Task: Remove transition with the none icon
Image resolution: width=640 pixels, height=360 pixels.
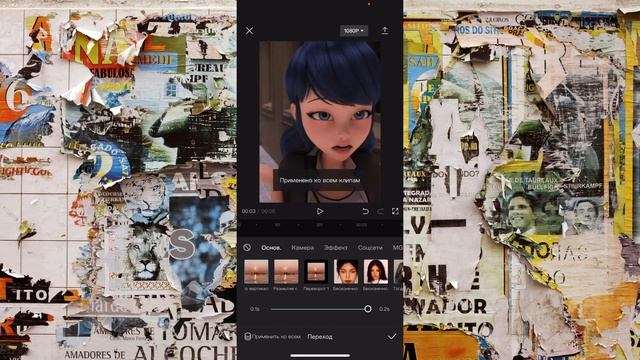Action: pos(247,247)
